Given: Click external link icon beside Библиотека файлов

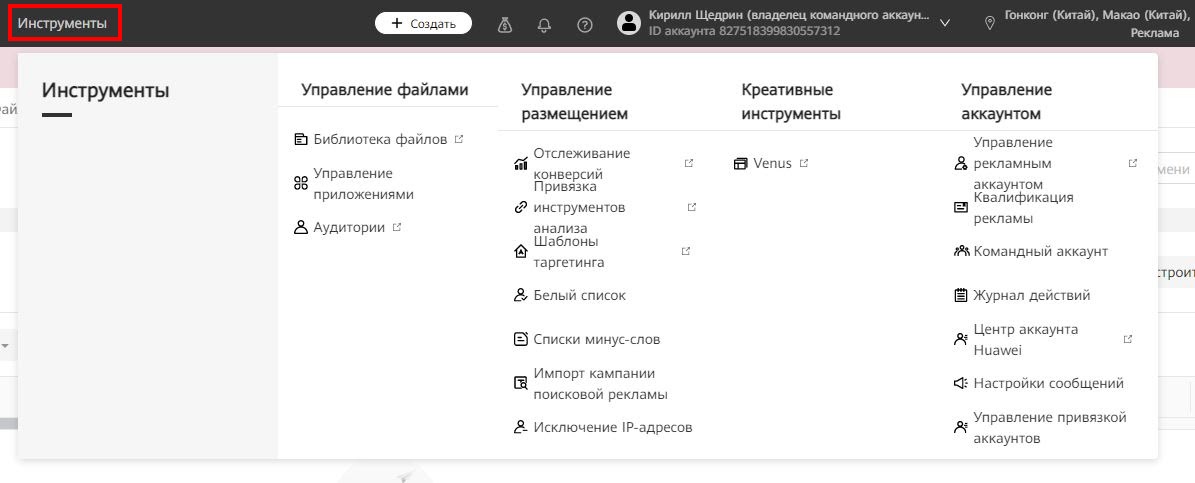Looking at the screenshot, I should (x=459, y=139).
